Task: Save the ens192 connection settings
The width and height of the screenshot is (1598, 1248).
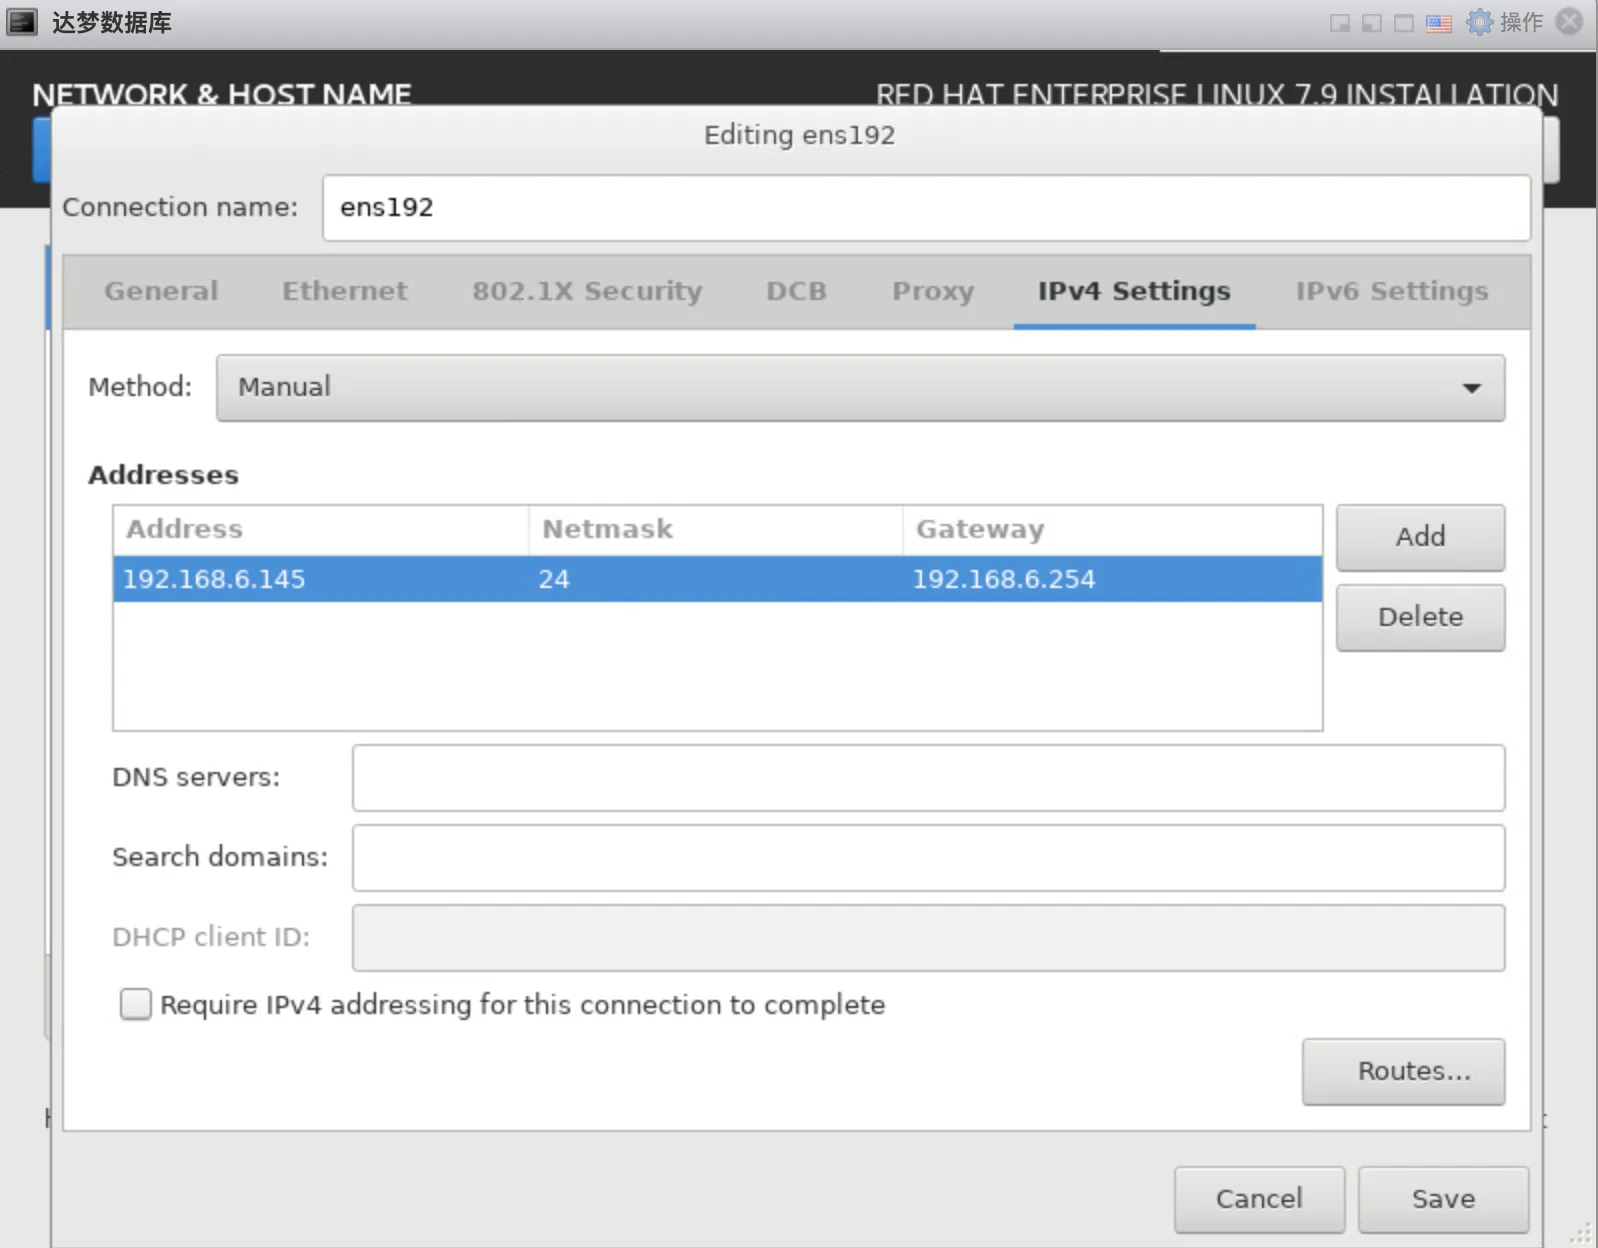Action: click(x=1442, y=1198)
